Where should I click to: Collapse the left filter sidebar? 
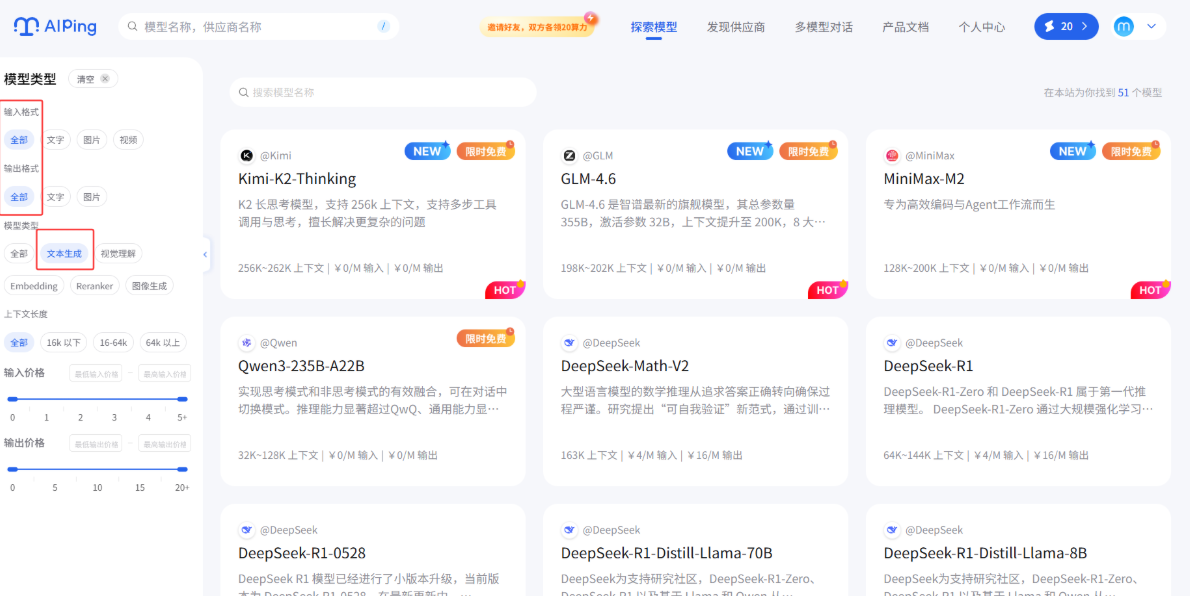pyautogui.click(x=205, y=254)
